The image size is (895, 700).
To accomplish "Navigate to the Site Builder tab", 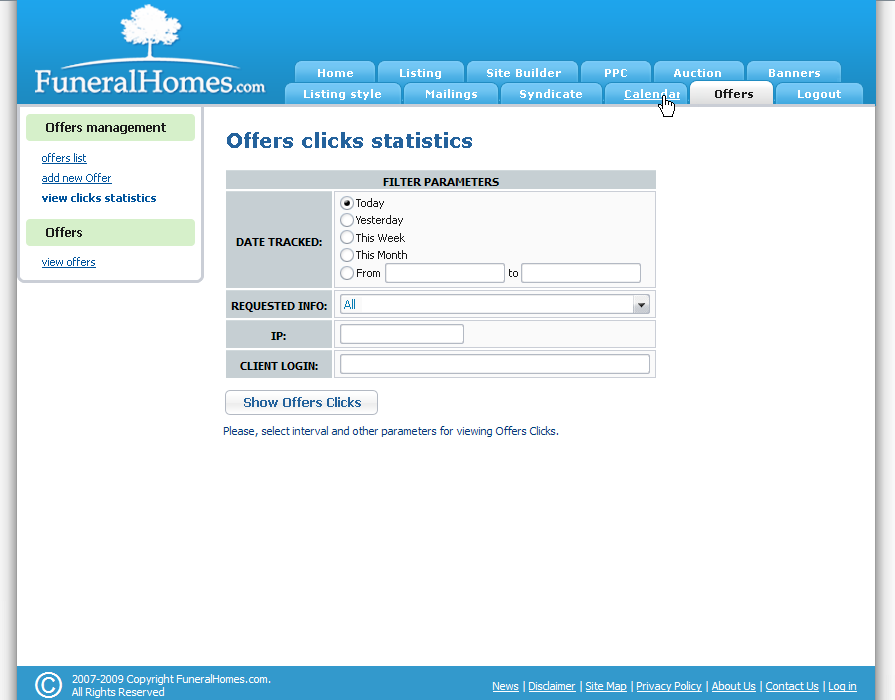I will click(x=522, y=72).
